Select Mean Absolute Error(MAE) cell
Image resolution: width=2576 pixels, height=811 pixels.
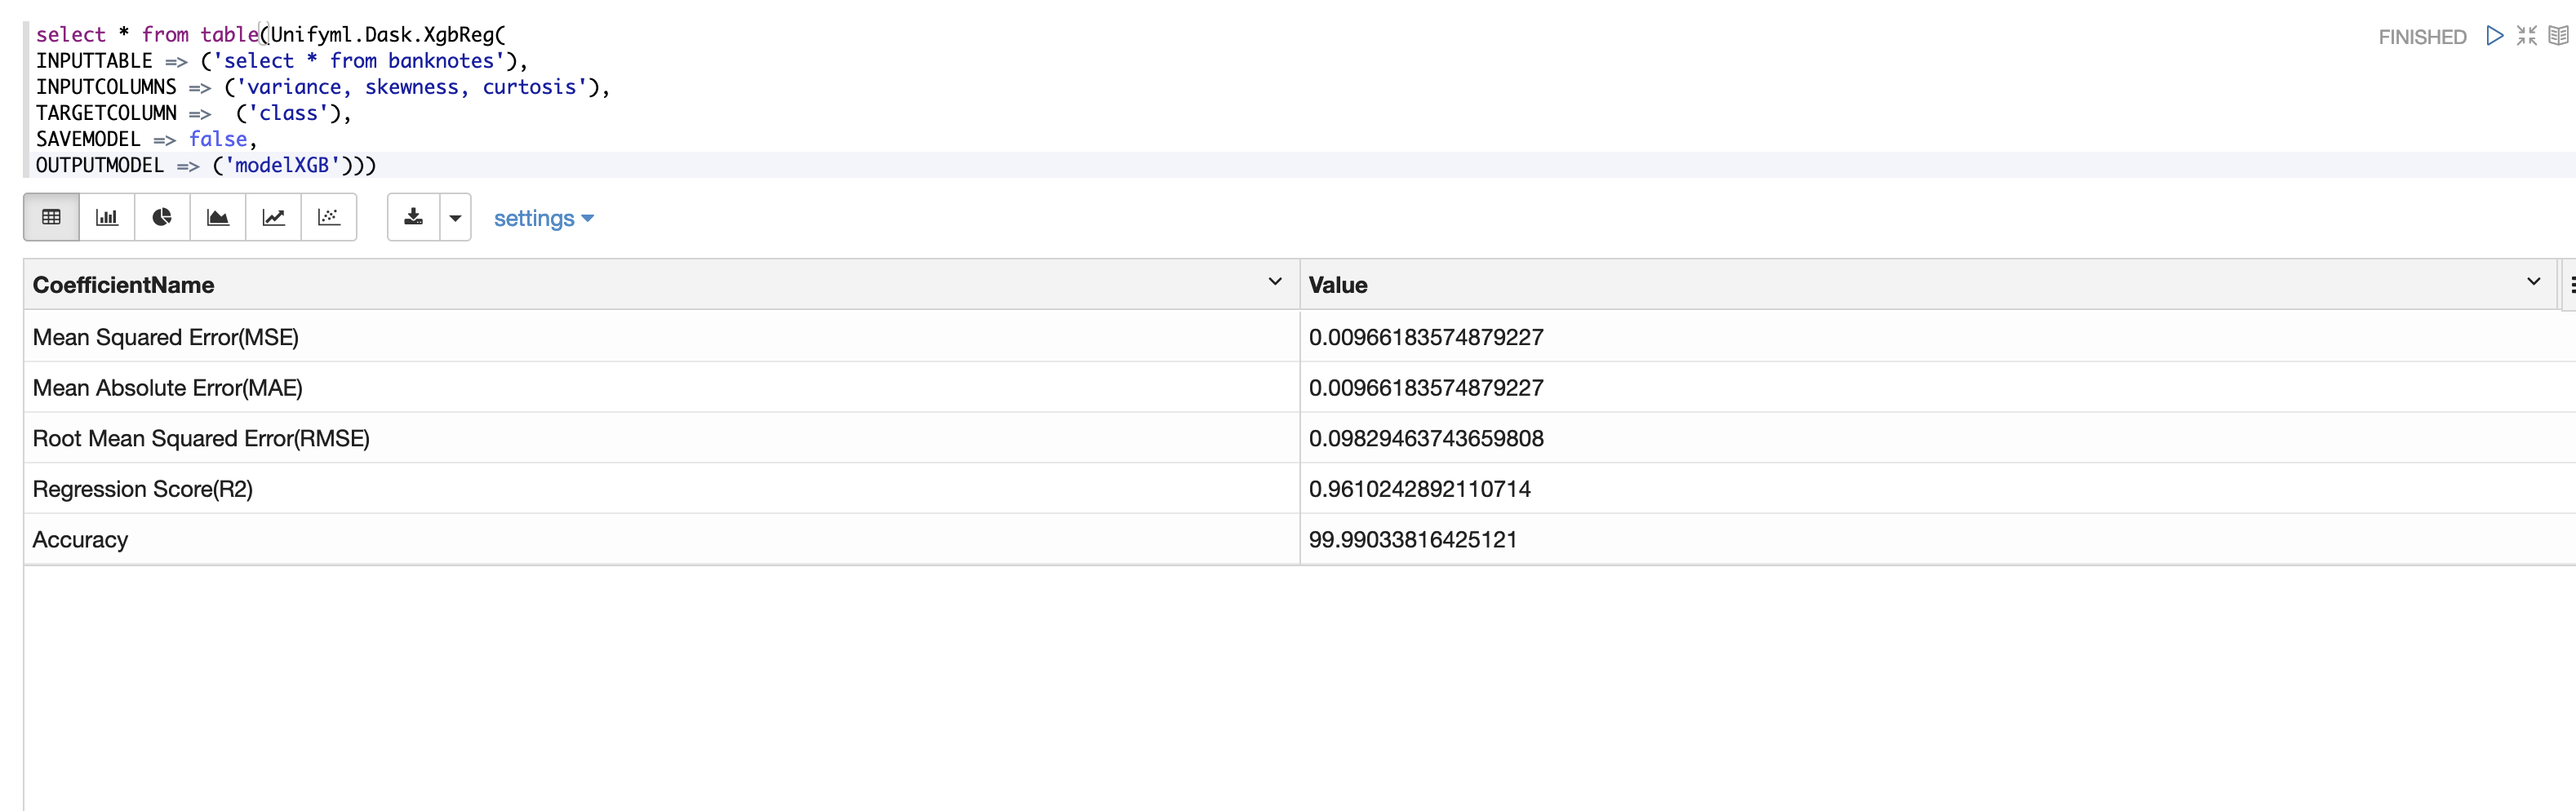click(662, 388)
